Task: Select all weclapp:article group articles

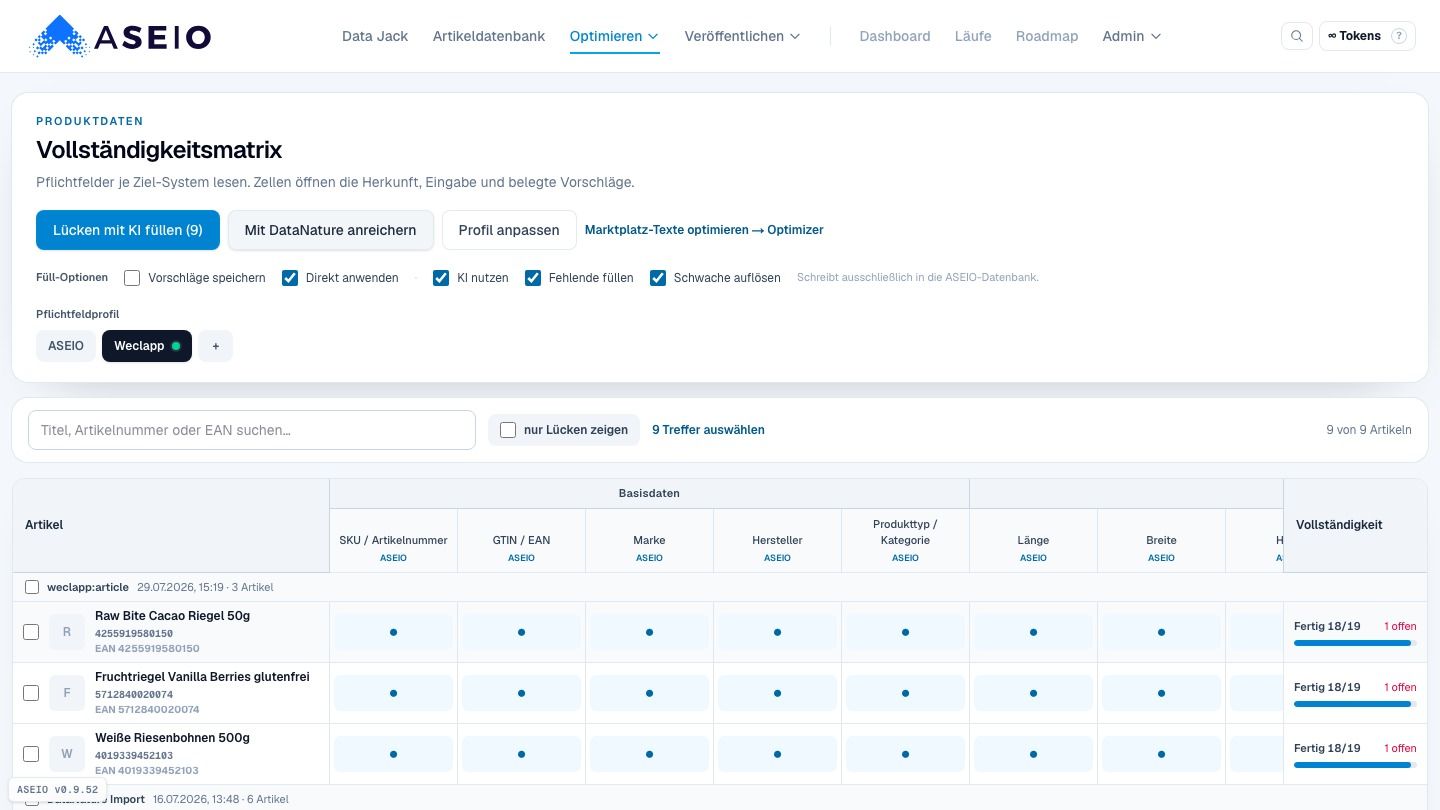Action: (32, 587)
